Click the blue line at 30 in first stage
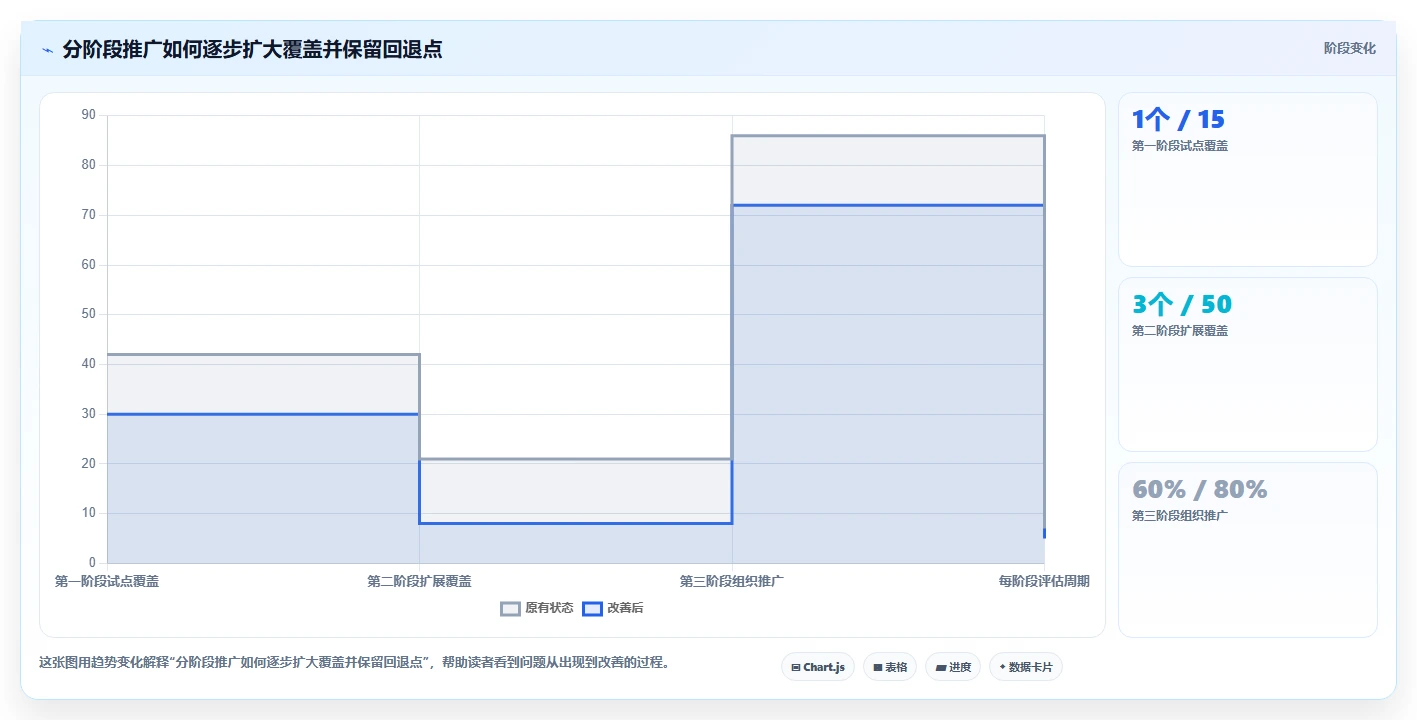The width and height of the screenshot is (1417, 720). 263,414
